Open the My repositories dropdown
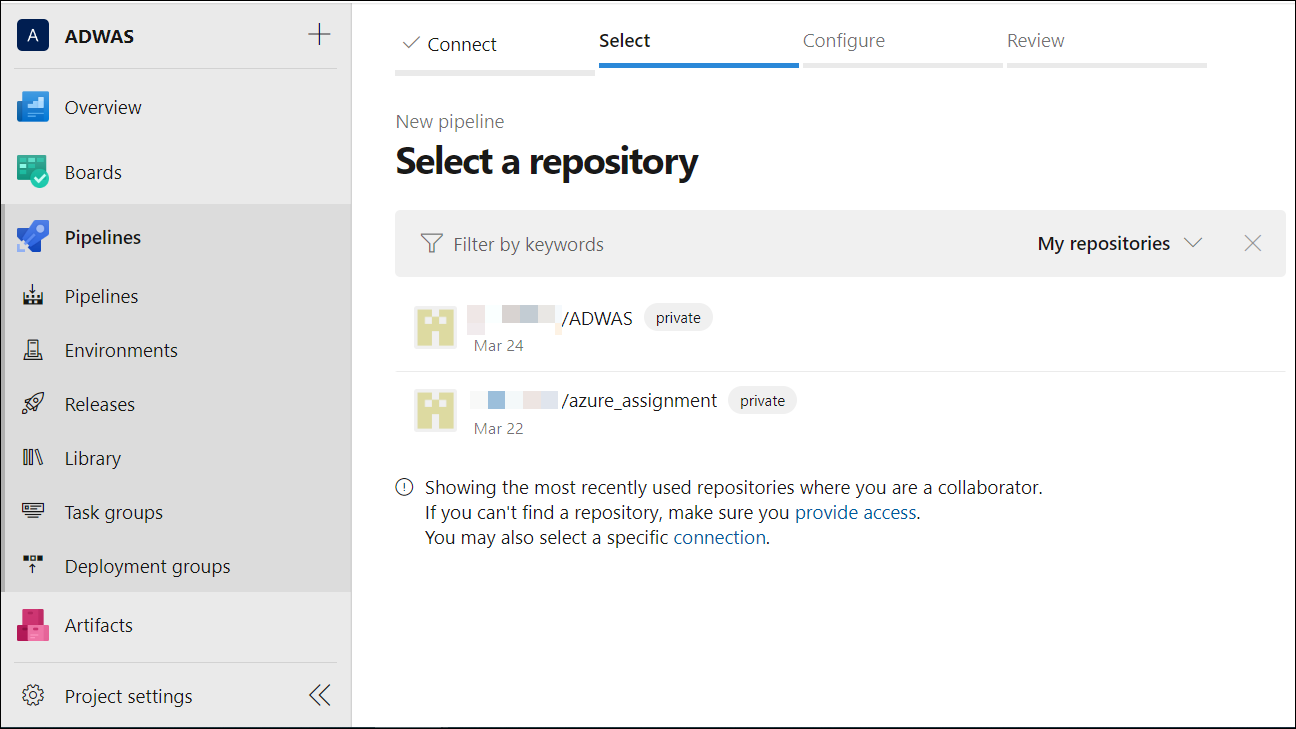Viewport: 1296px width, 729px height. 1119,242
